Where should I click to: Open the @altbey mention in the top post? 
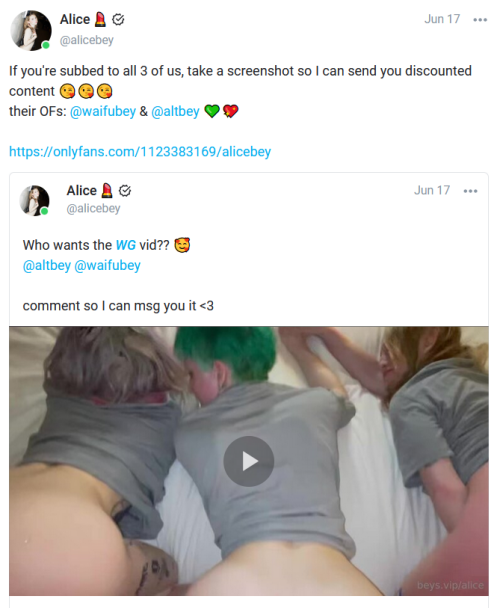pyautogui.click(x=175, y=111)
